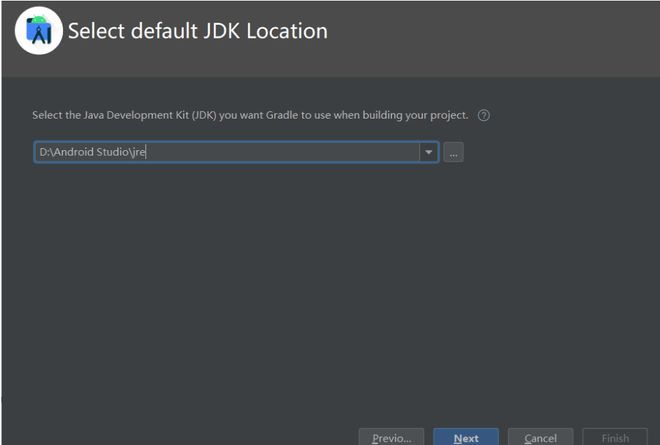660x445 pixels.
Task: Click the 'Select the Java Development Kit' description text
Action: click(x=250, y=115)
